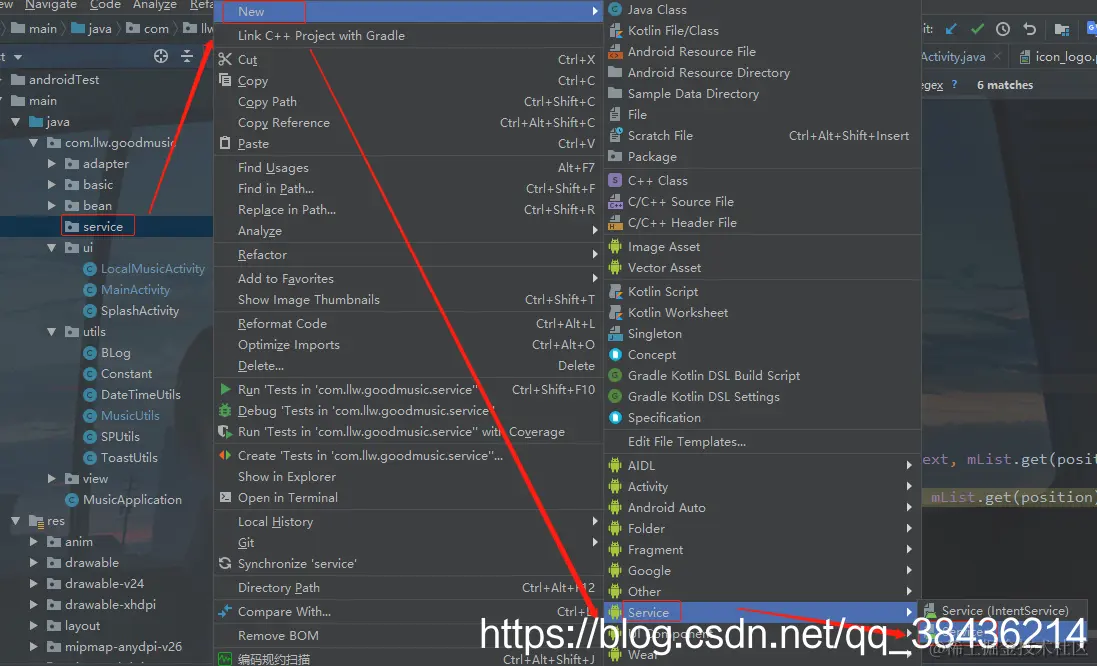The height and width of the screenshot is (666, 1097).
Task: Click the Copy icon in context menu
Action: tap(225, 80)
